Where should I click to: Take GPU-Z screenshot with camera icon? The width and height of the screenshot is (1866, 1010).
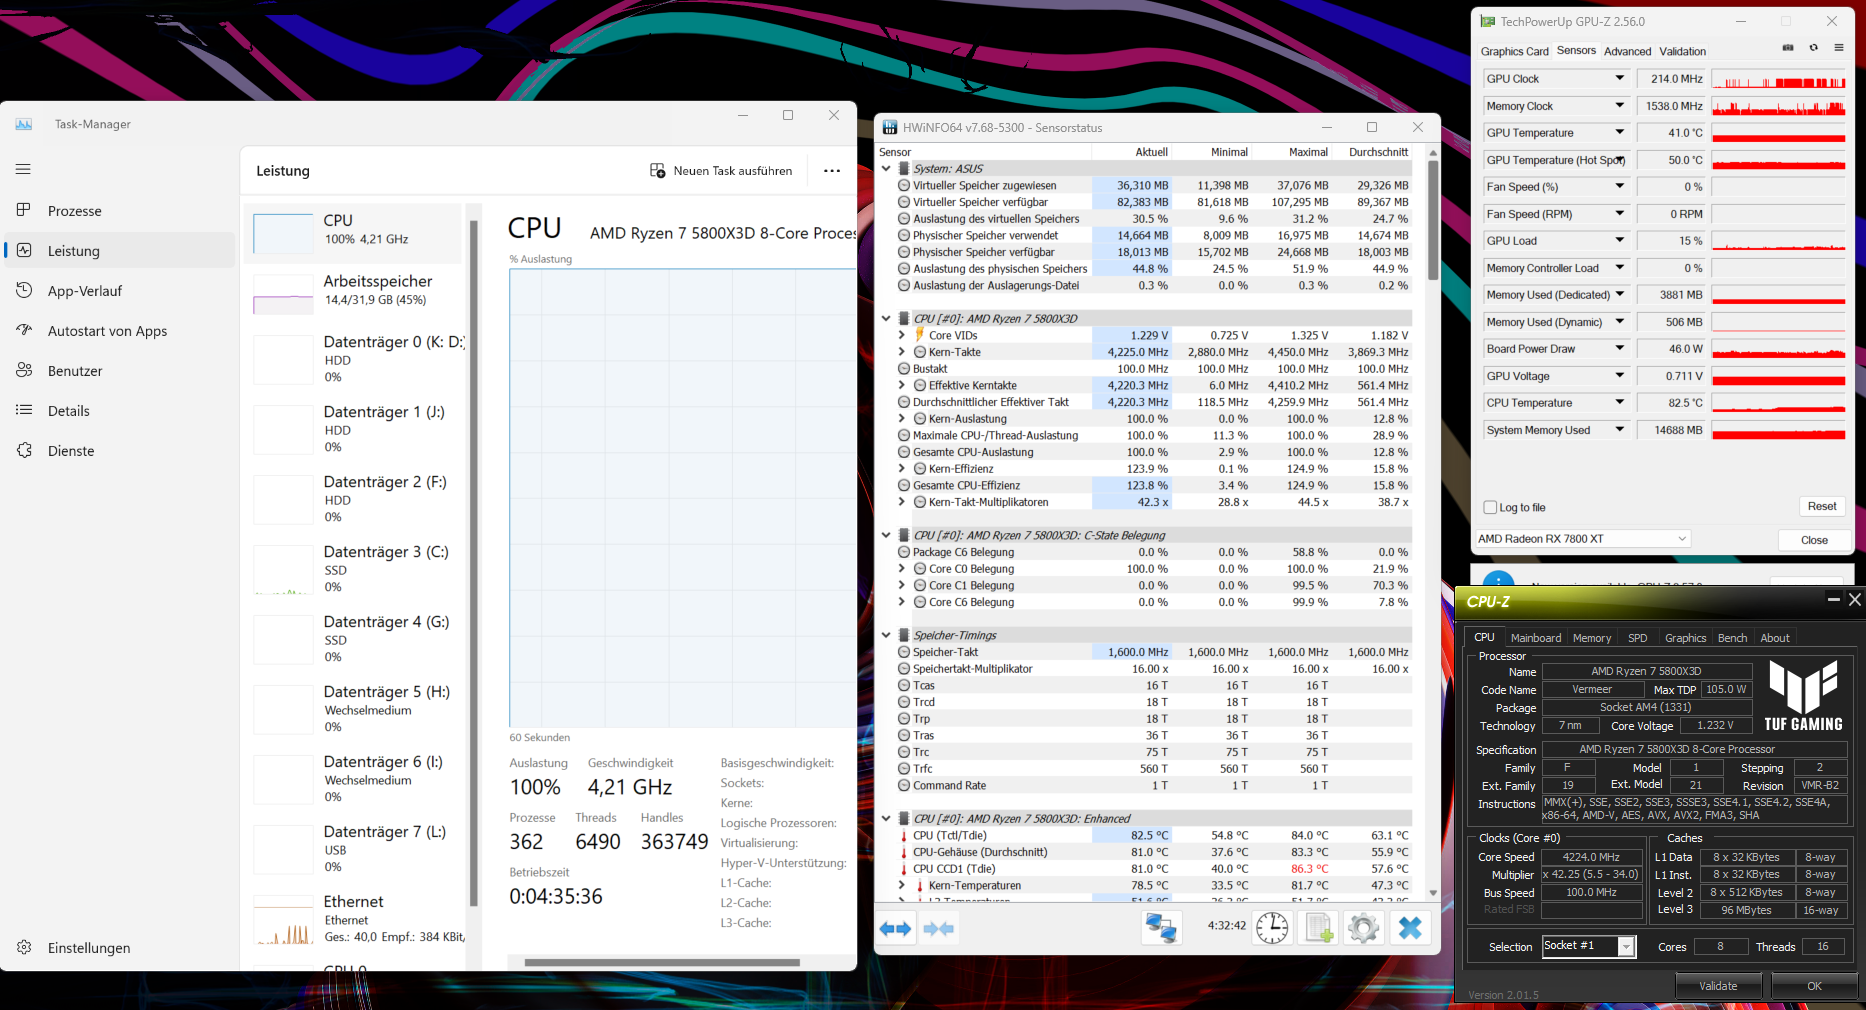tap(1788, 48)
